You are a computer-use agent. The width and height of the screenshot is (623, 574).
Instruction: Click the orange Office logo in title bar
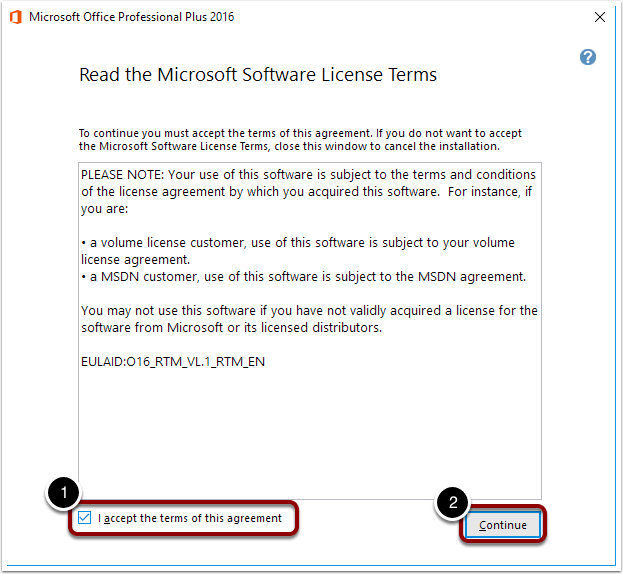[16, 17]
